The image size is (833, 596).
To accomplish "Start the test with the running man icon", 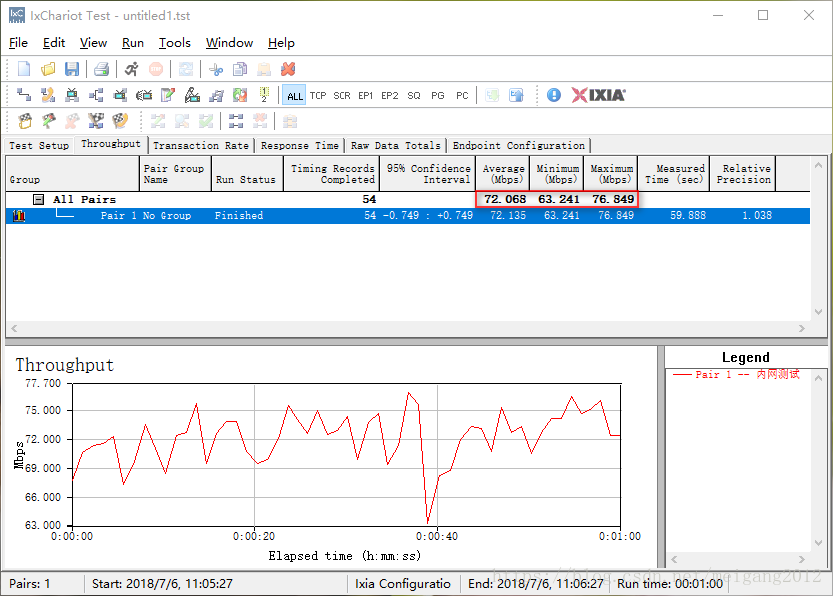I will [132, 69].
